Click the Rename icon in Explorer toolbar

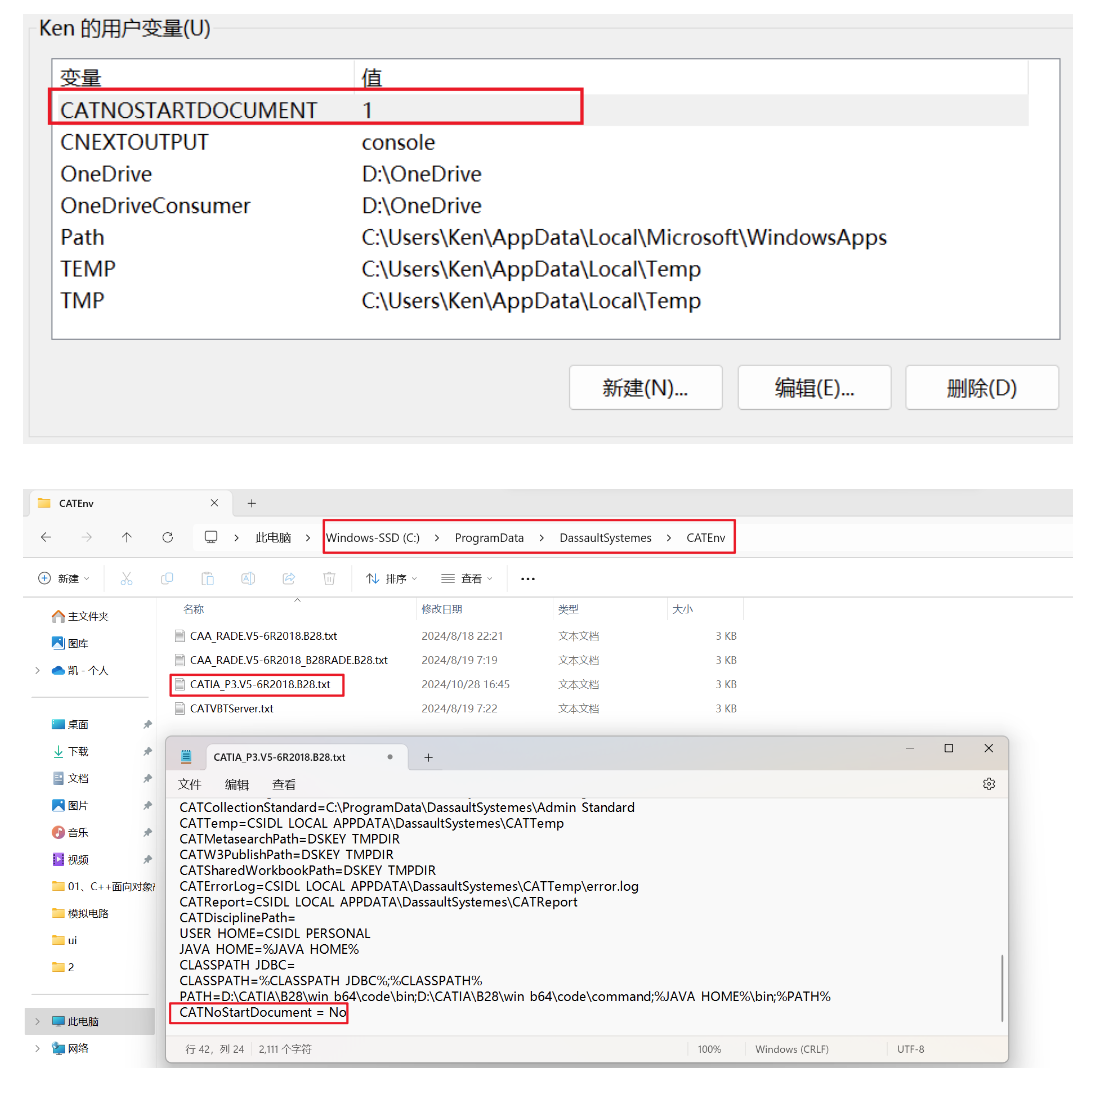click(248, 579)
